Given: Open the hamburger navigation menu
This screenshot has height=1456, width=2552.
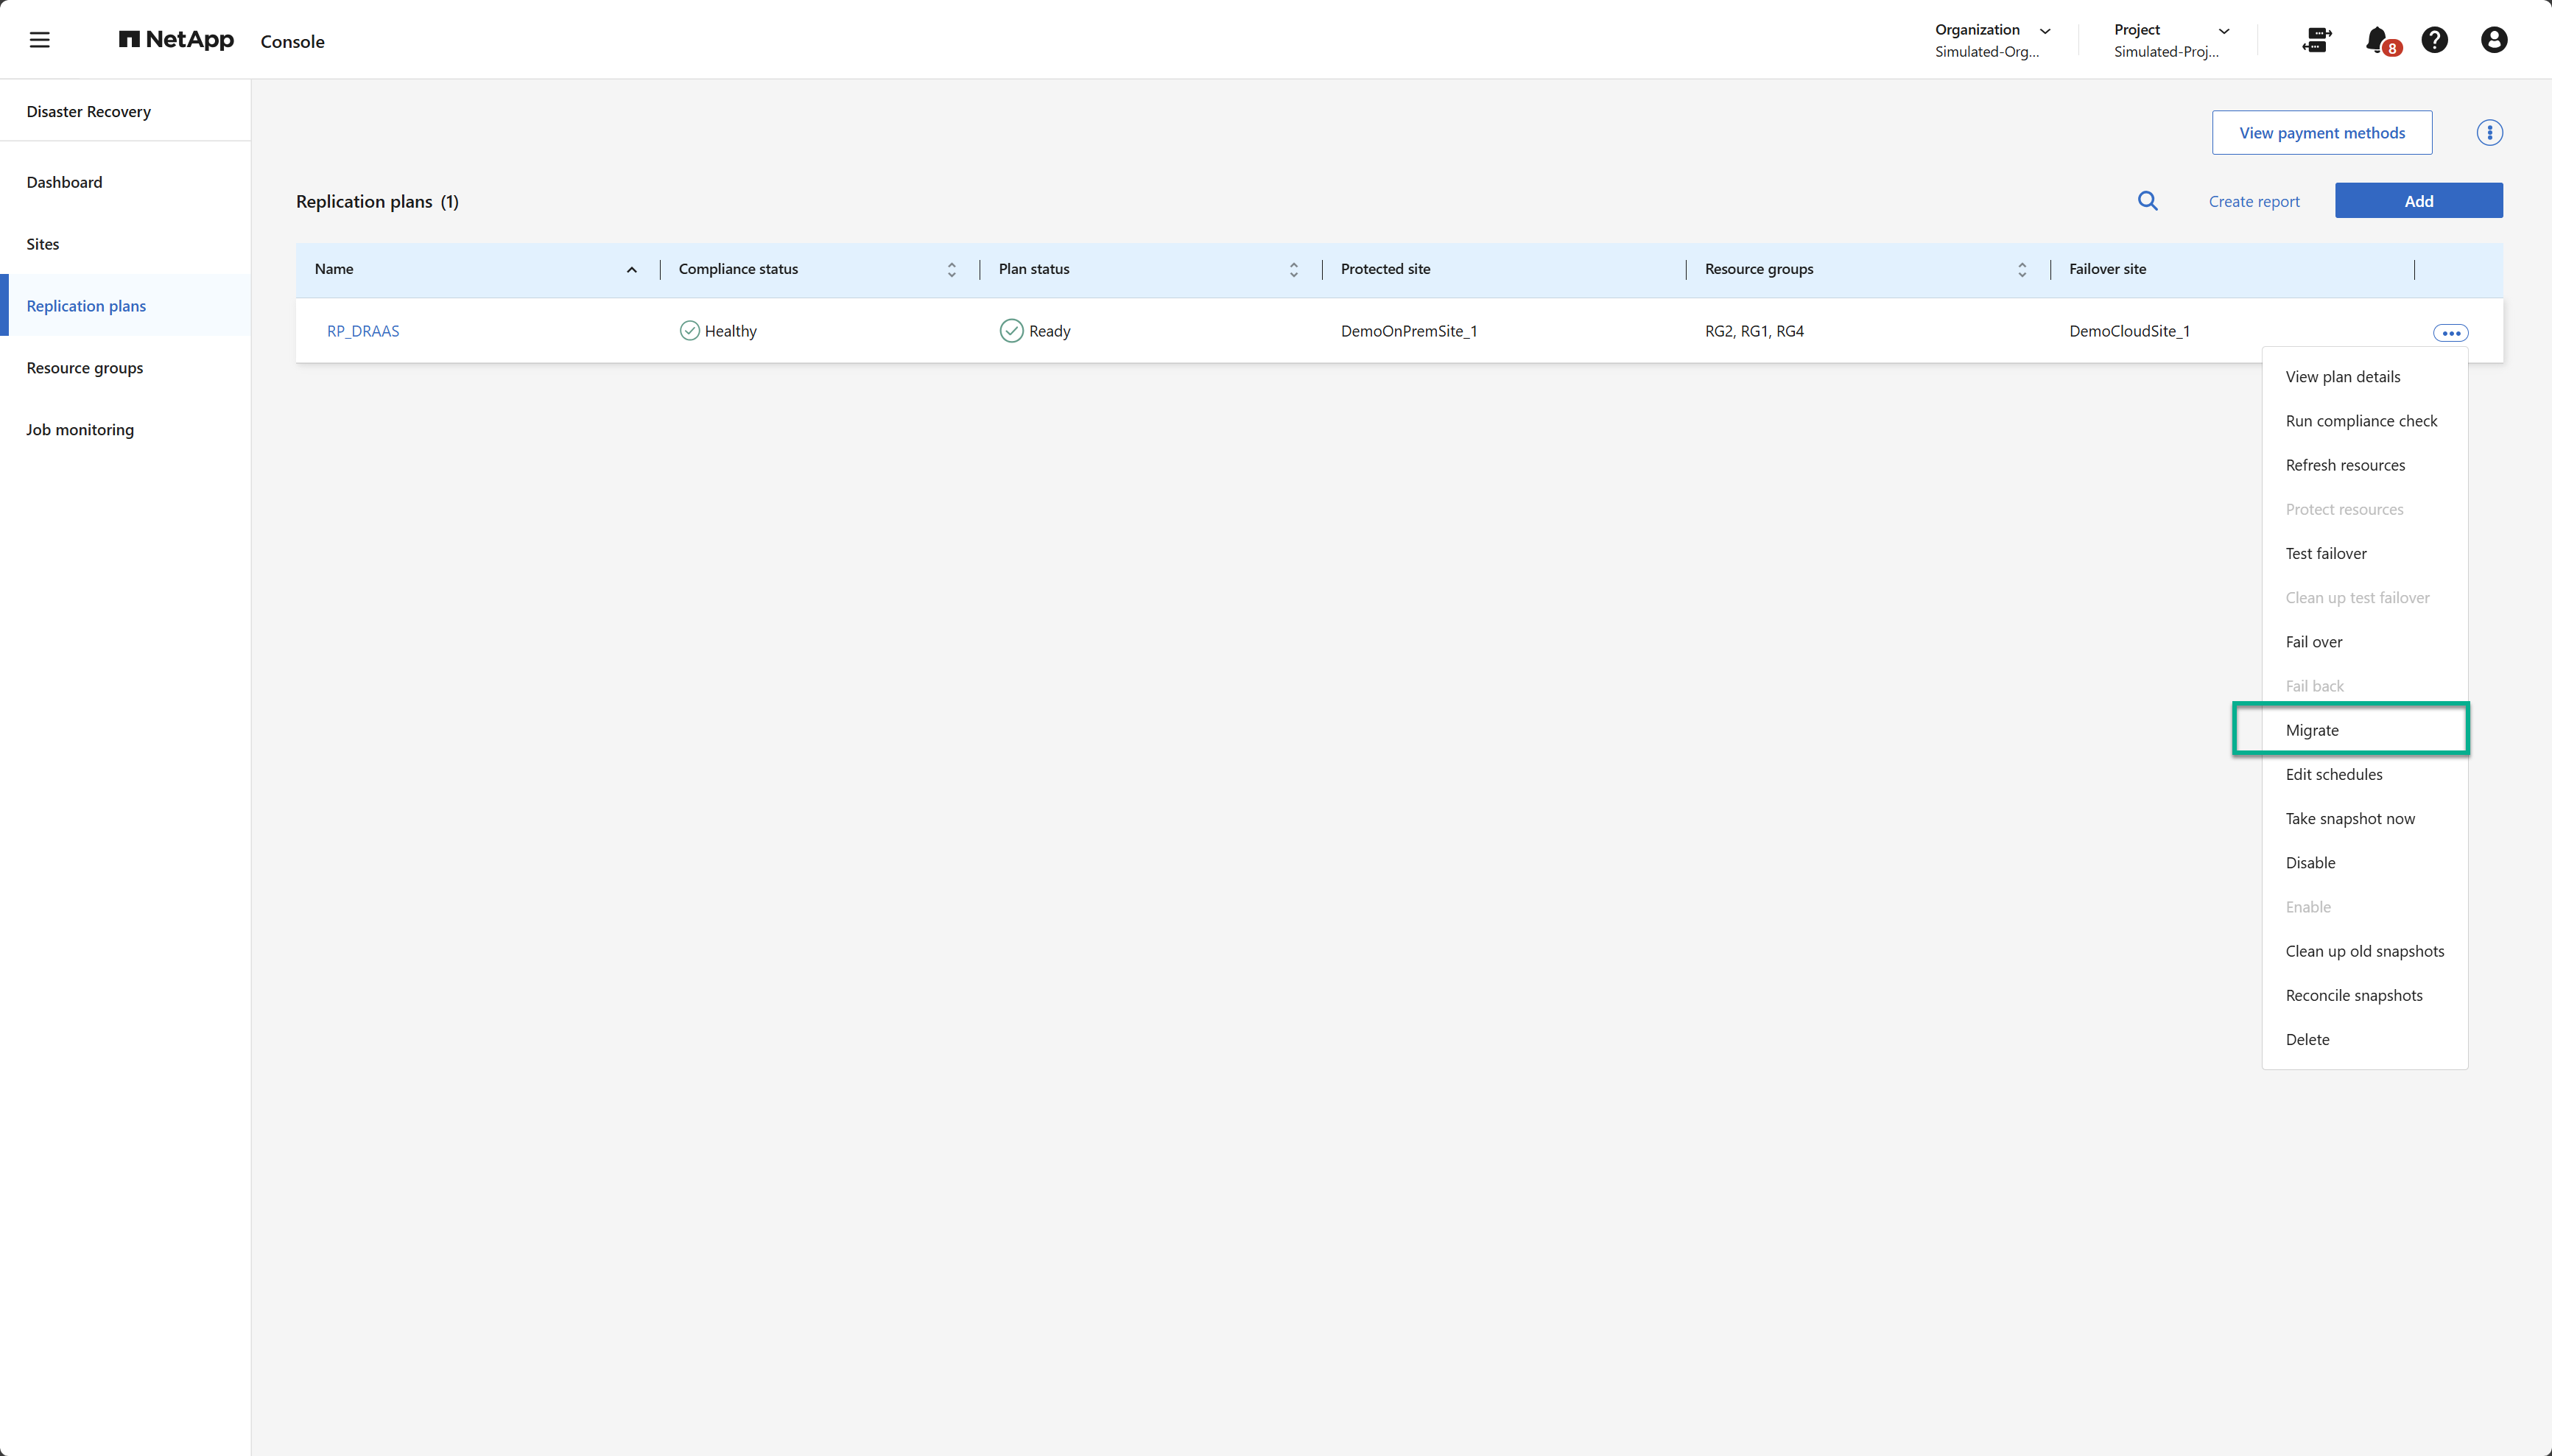Looking at the screenshot, I should pyautogui.click(x=39, y=40).
